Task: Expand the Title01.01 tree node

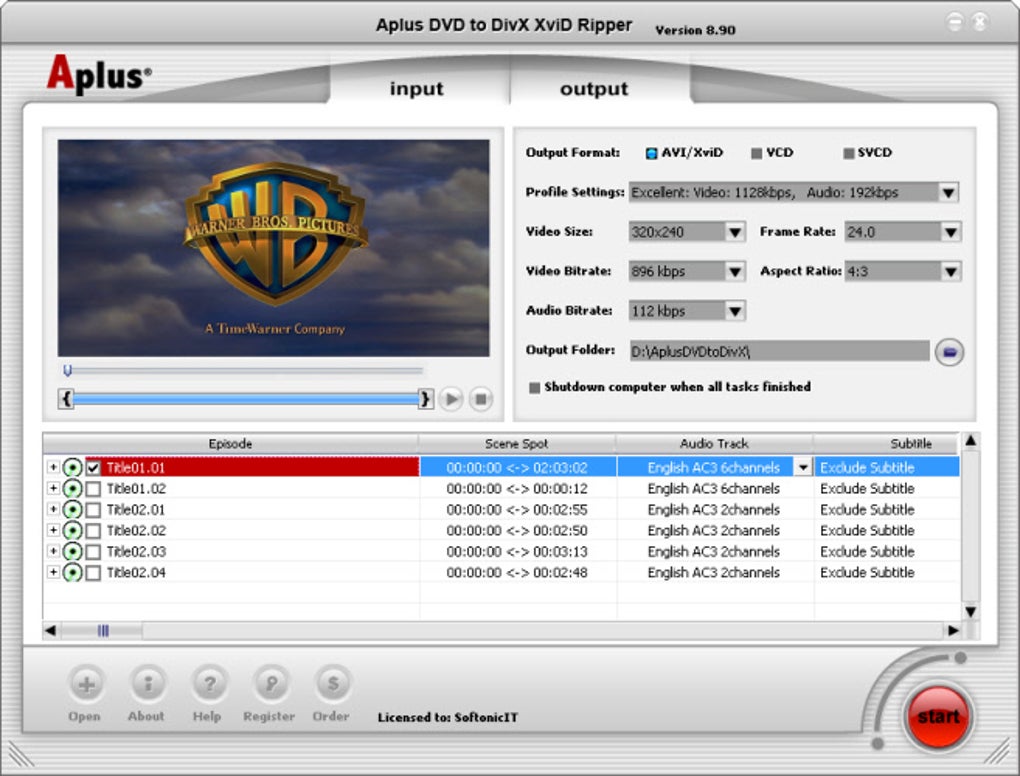Action: [53, 467]
